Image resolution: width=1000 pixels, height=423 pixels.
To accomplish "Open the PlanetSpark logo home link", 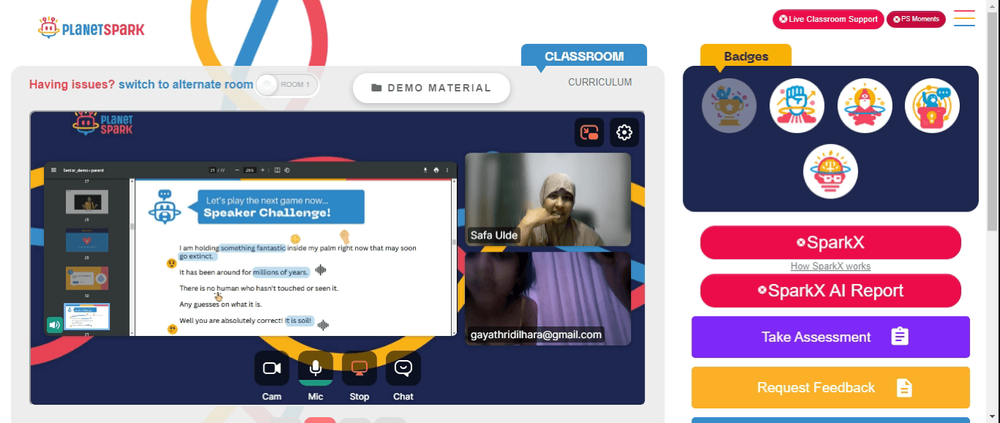I will pos(91,27).
